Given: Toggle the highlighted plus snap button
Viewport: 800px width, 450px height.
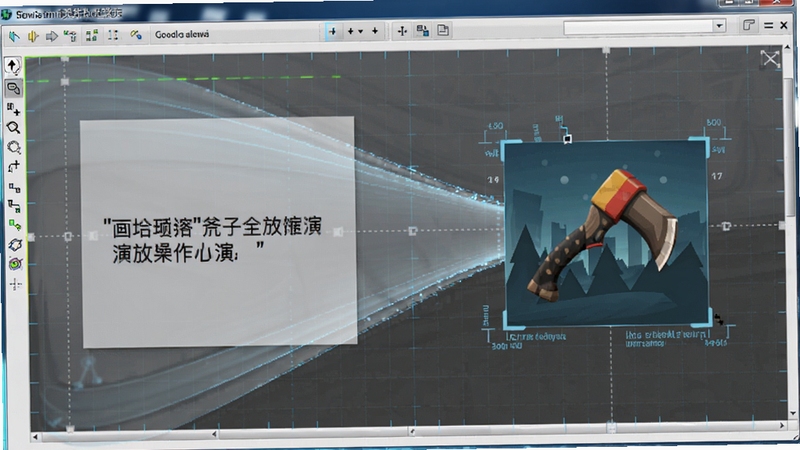Looking at the screenshot, I should tap(333, 32).
